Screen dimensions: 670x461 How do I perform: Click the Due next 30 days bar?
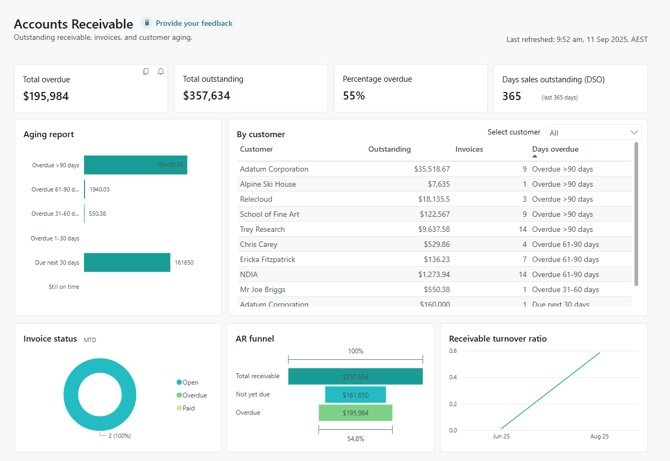tap(127, 262)
